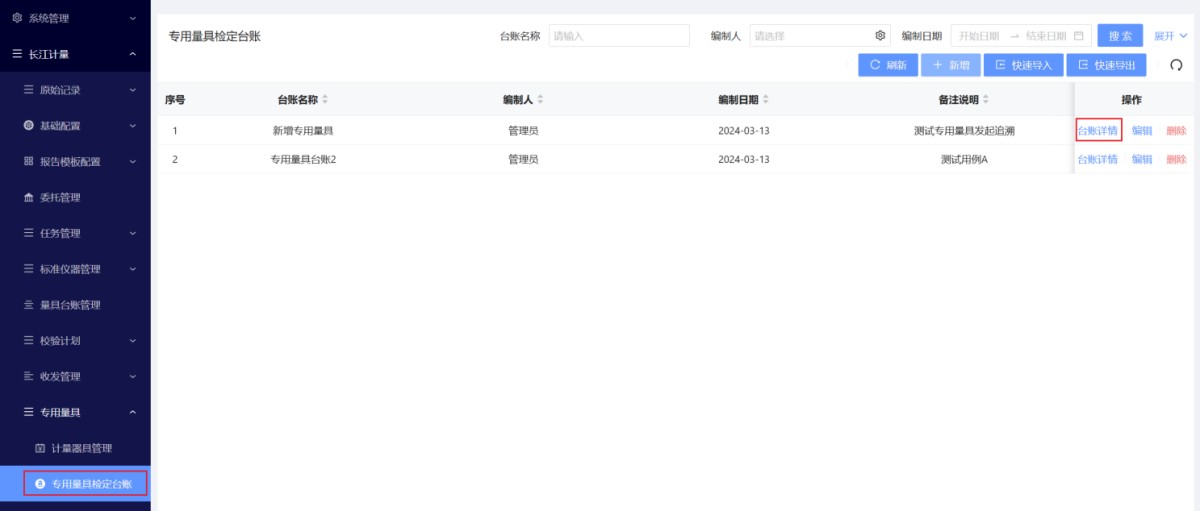Click 编辑 for 专用量具台账2 row

1142,160
